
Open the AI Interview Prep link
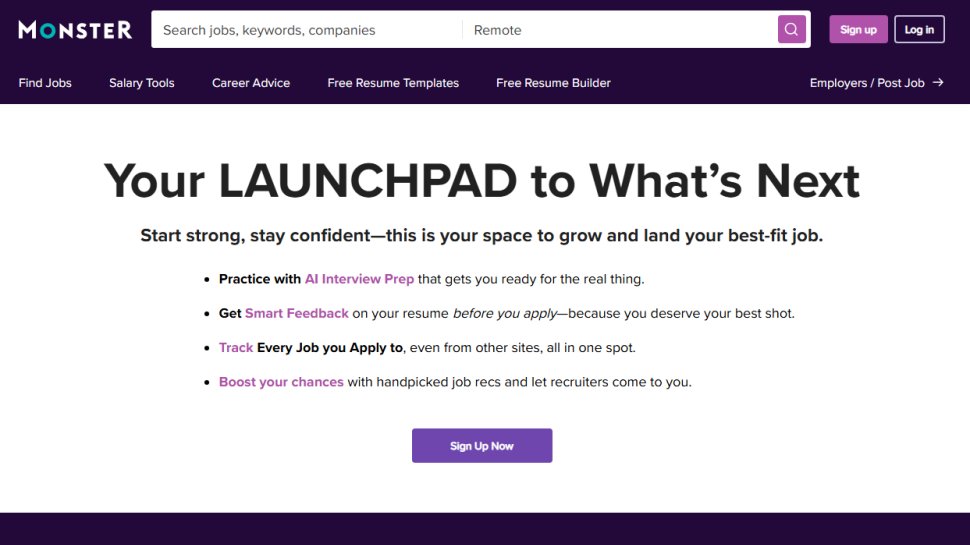(x=359, y=279)
